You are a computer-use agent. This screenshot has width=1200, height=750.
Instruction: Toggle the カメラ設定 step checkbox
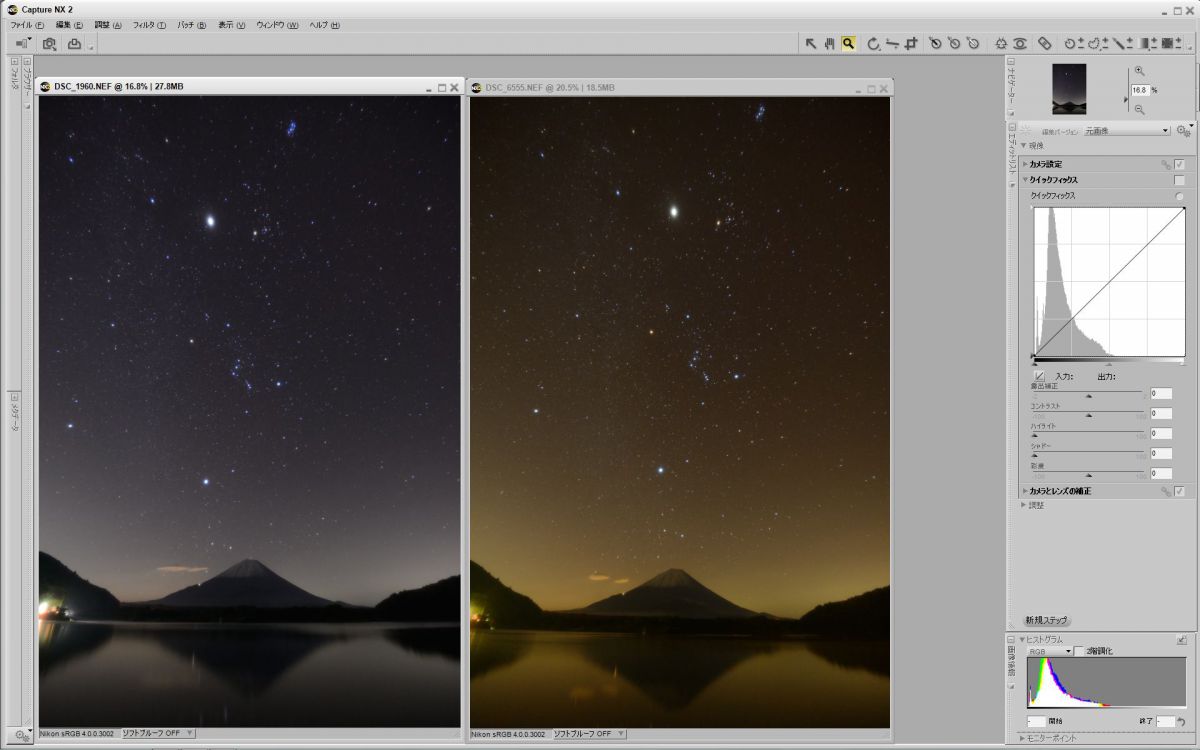(x=1180, y=164)
